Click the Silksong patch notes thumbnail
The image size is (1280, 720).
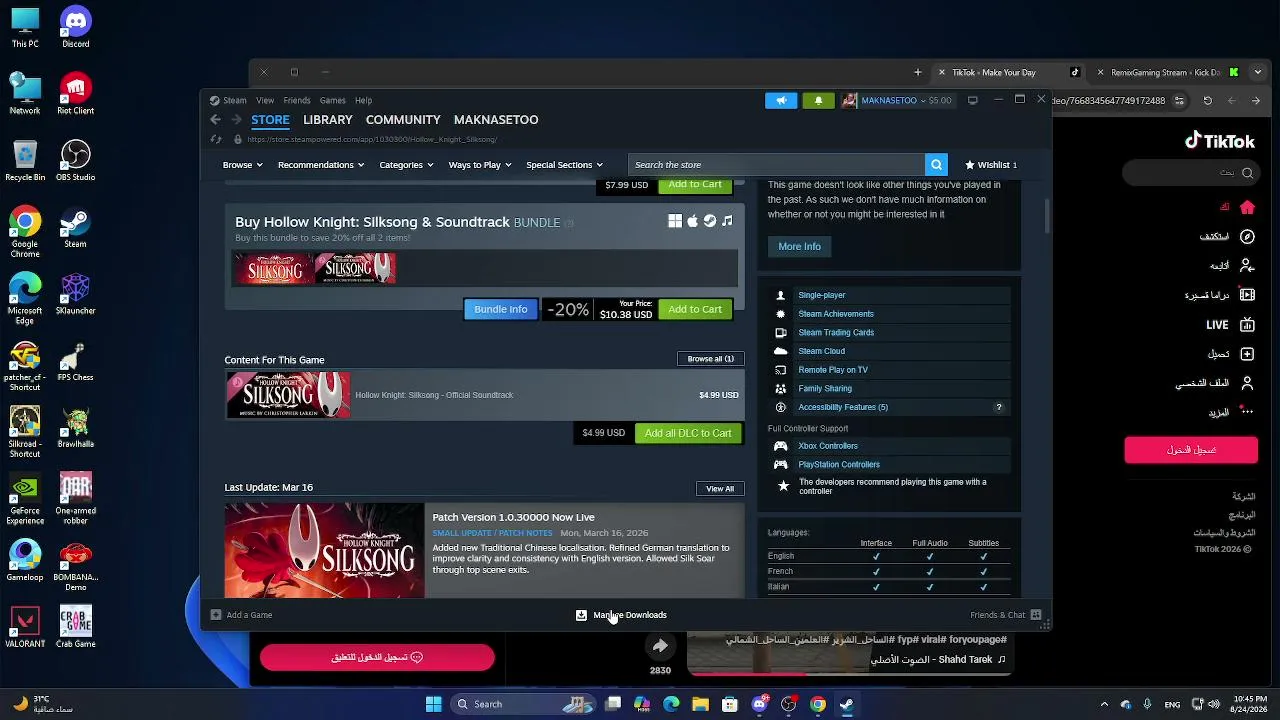[324, 551]
